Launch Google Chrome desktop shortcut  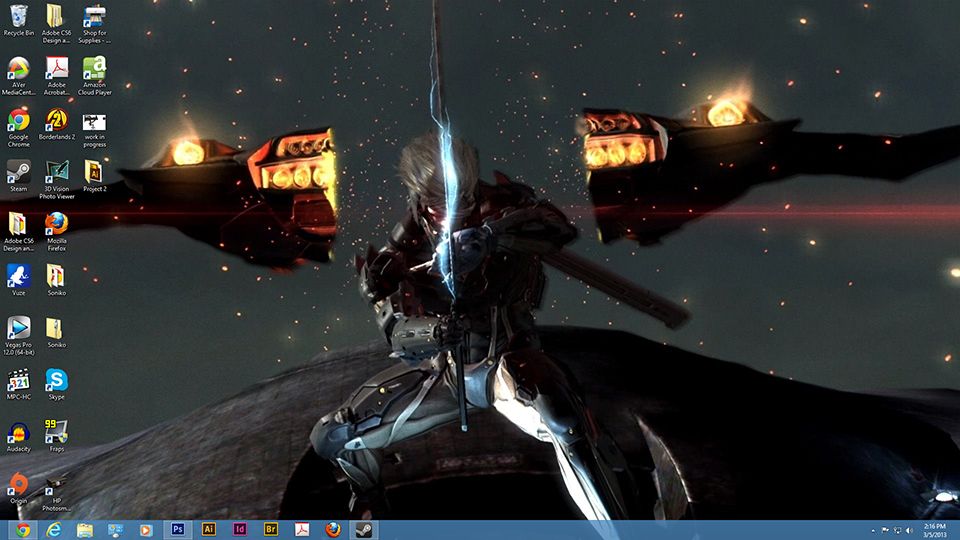18,128
